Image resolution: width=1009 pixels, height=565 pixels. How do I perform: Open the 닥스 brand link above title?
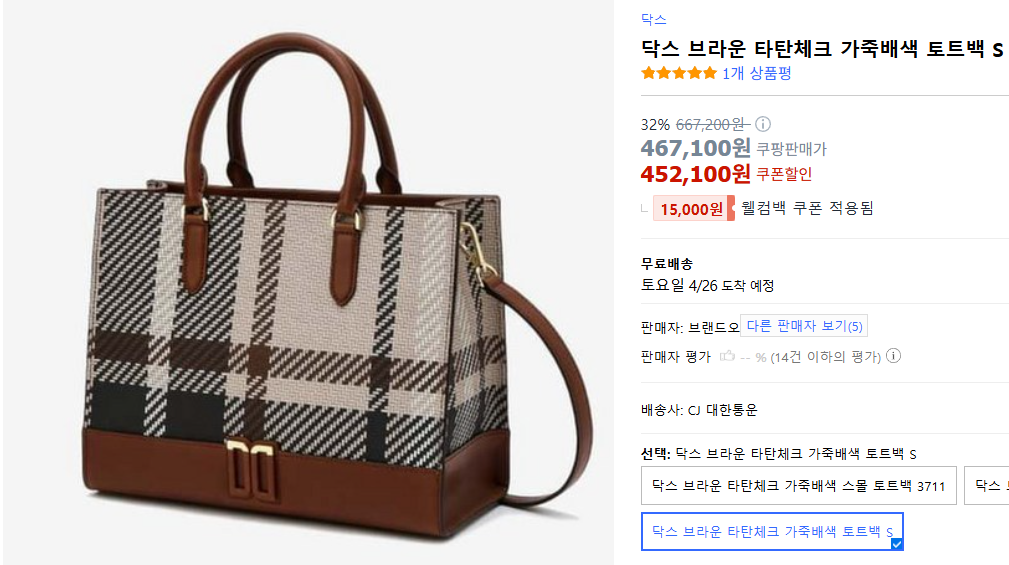pyautogui.click(x=653, y=19)
